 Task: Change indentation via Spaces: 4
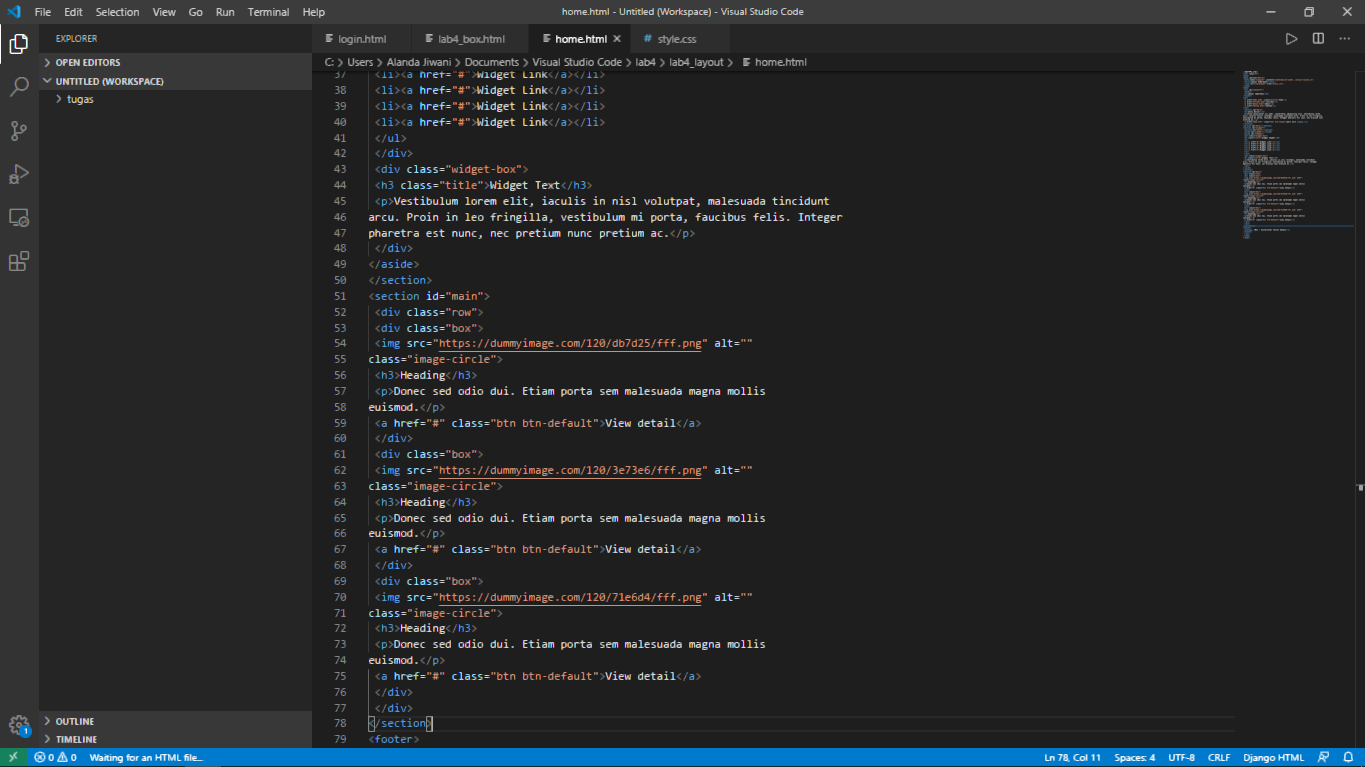click(x=1135, y=757)
